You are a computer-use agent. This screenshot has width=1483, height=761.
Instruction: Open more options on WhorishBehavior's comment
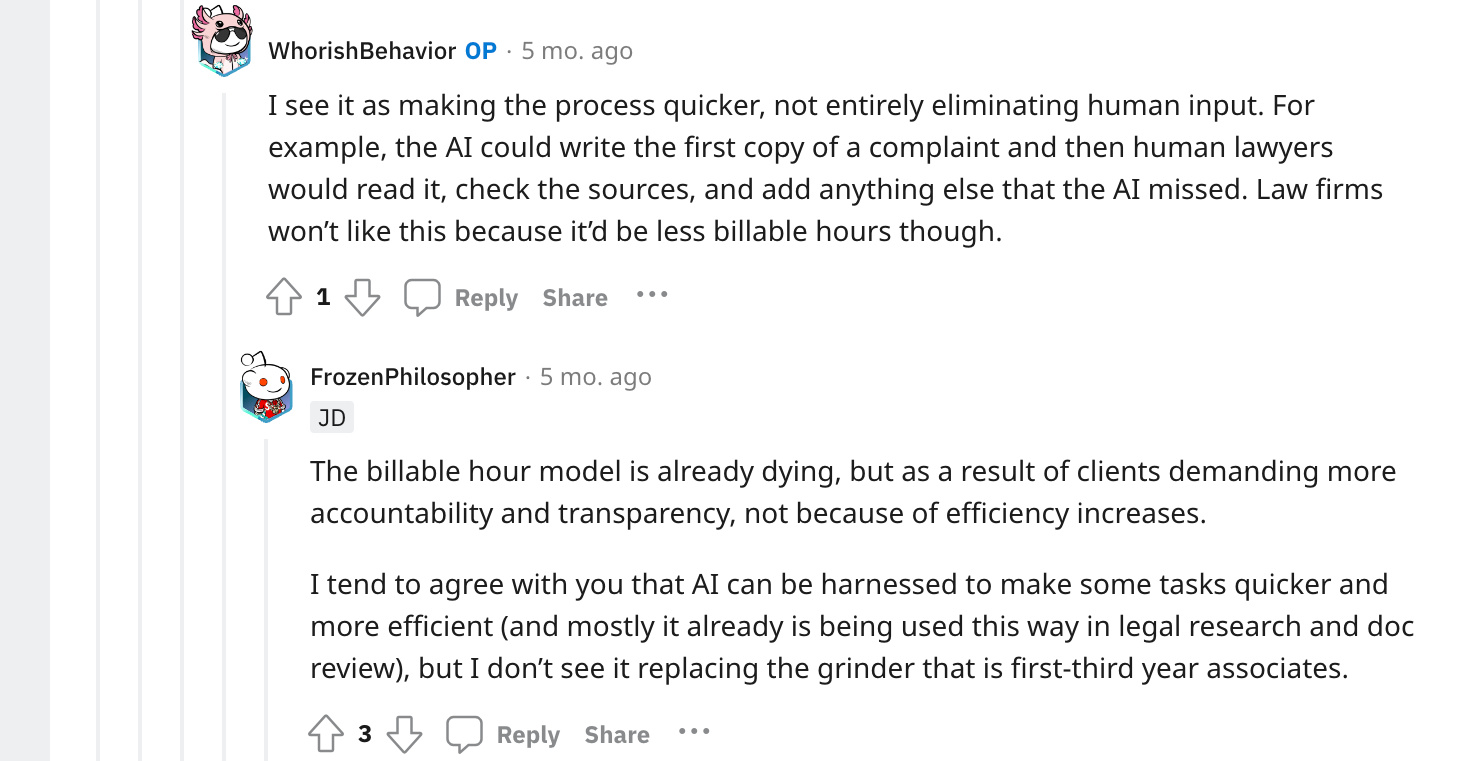pyautogui.click(x=652, y=295)
